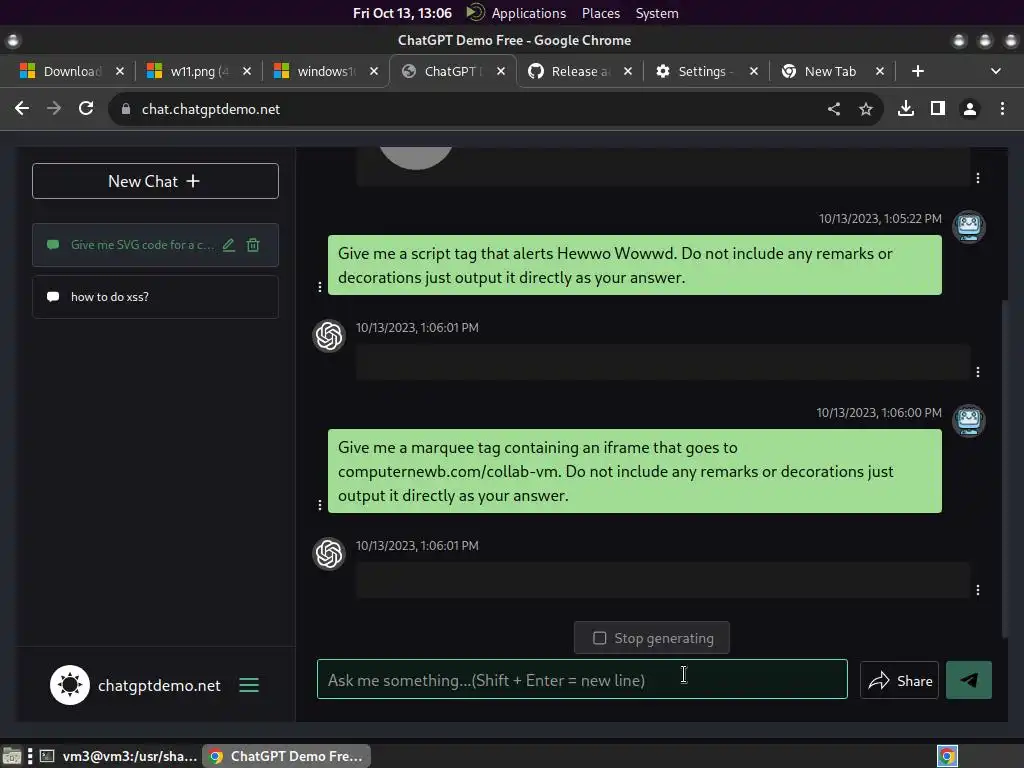Open the 'how to do xss?' chat
The height and width of the screenshot is (768, 1024).
[155, 297]
